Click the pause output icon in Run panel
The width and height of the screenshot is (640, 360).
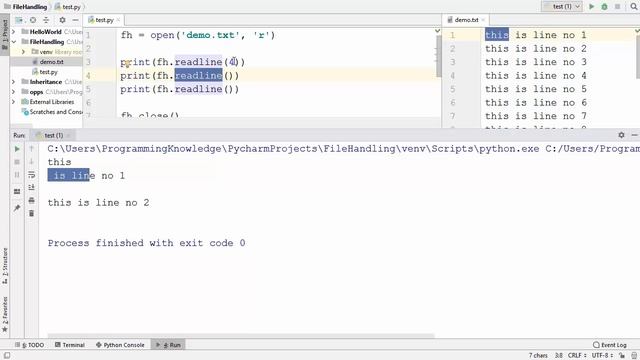[x=17, y=175]
